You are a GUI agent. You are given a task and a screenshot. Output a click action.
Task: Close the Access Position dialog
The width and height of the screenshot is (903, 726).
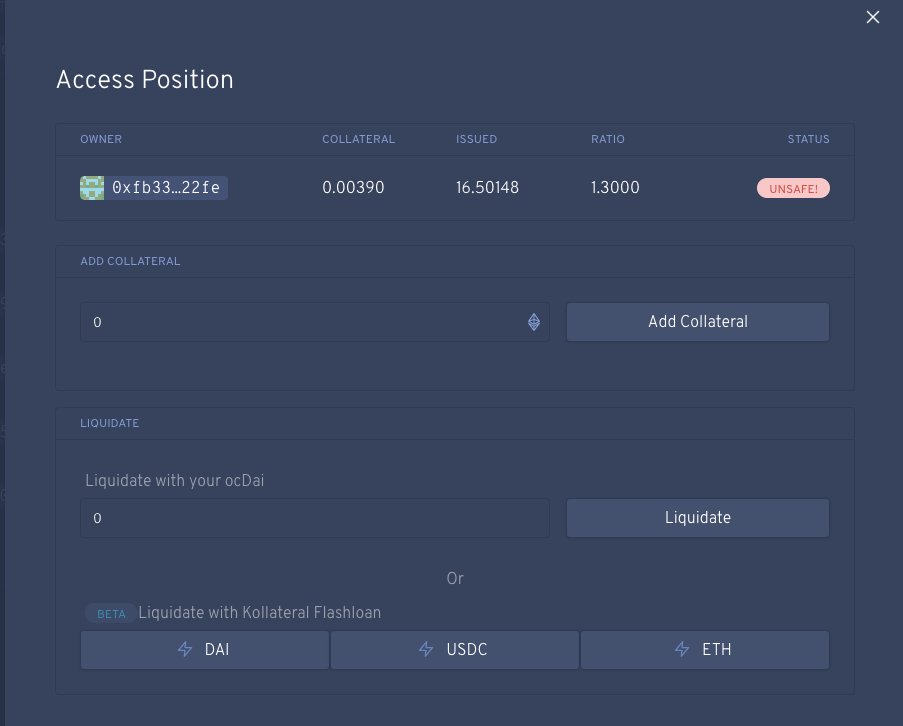(x=872, y=17)
